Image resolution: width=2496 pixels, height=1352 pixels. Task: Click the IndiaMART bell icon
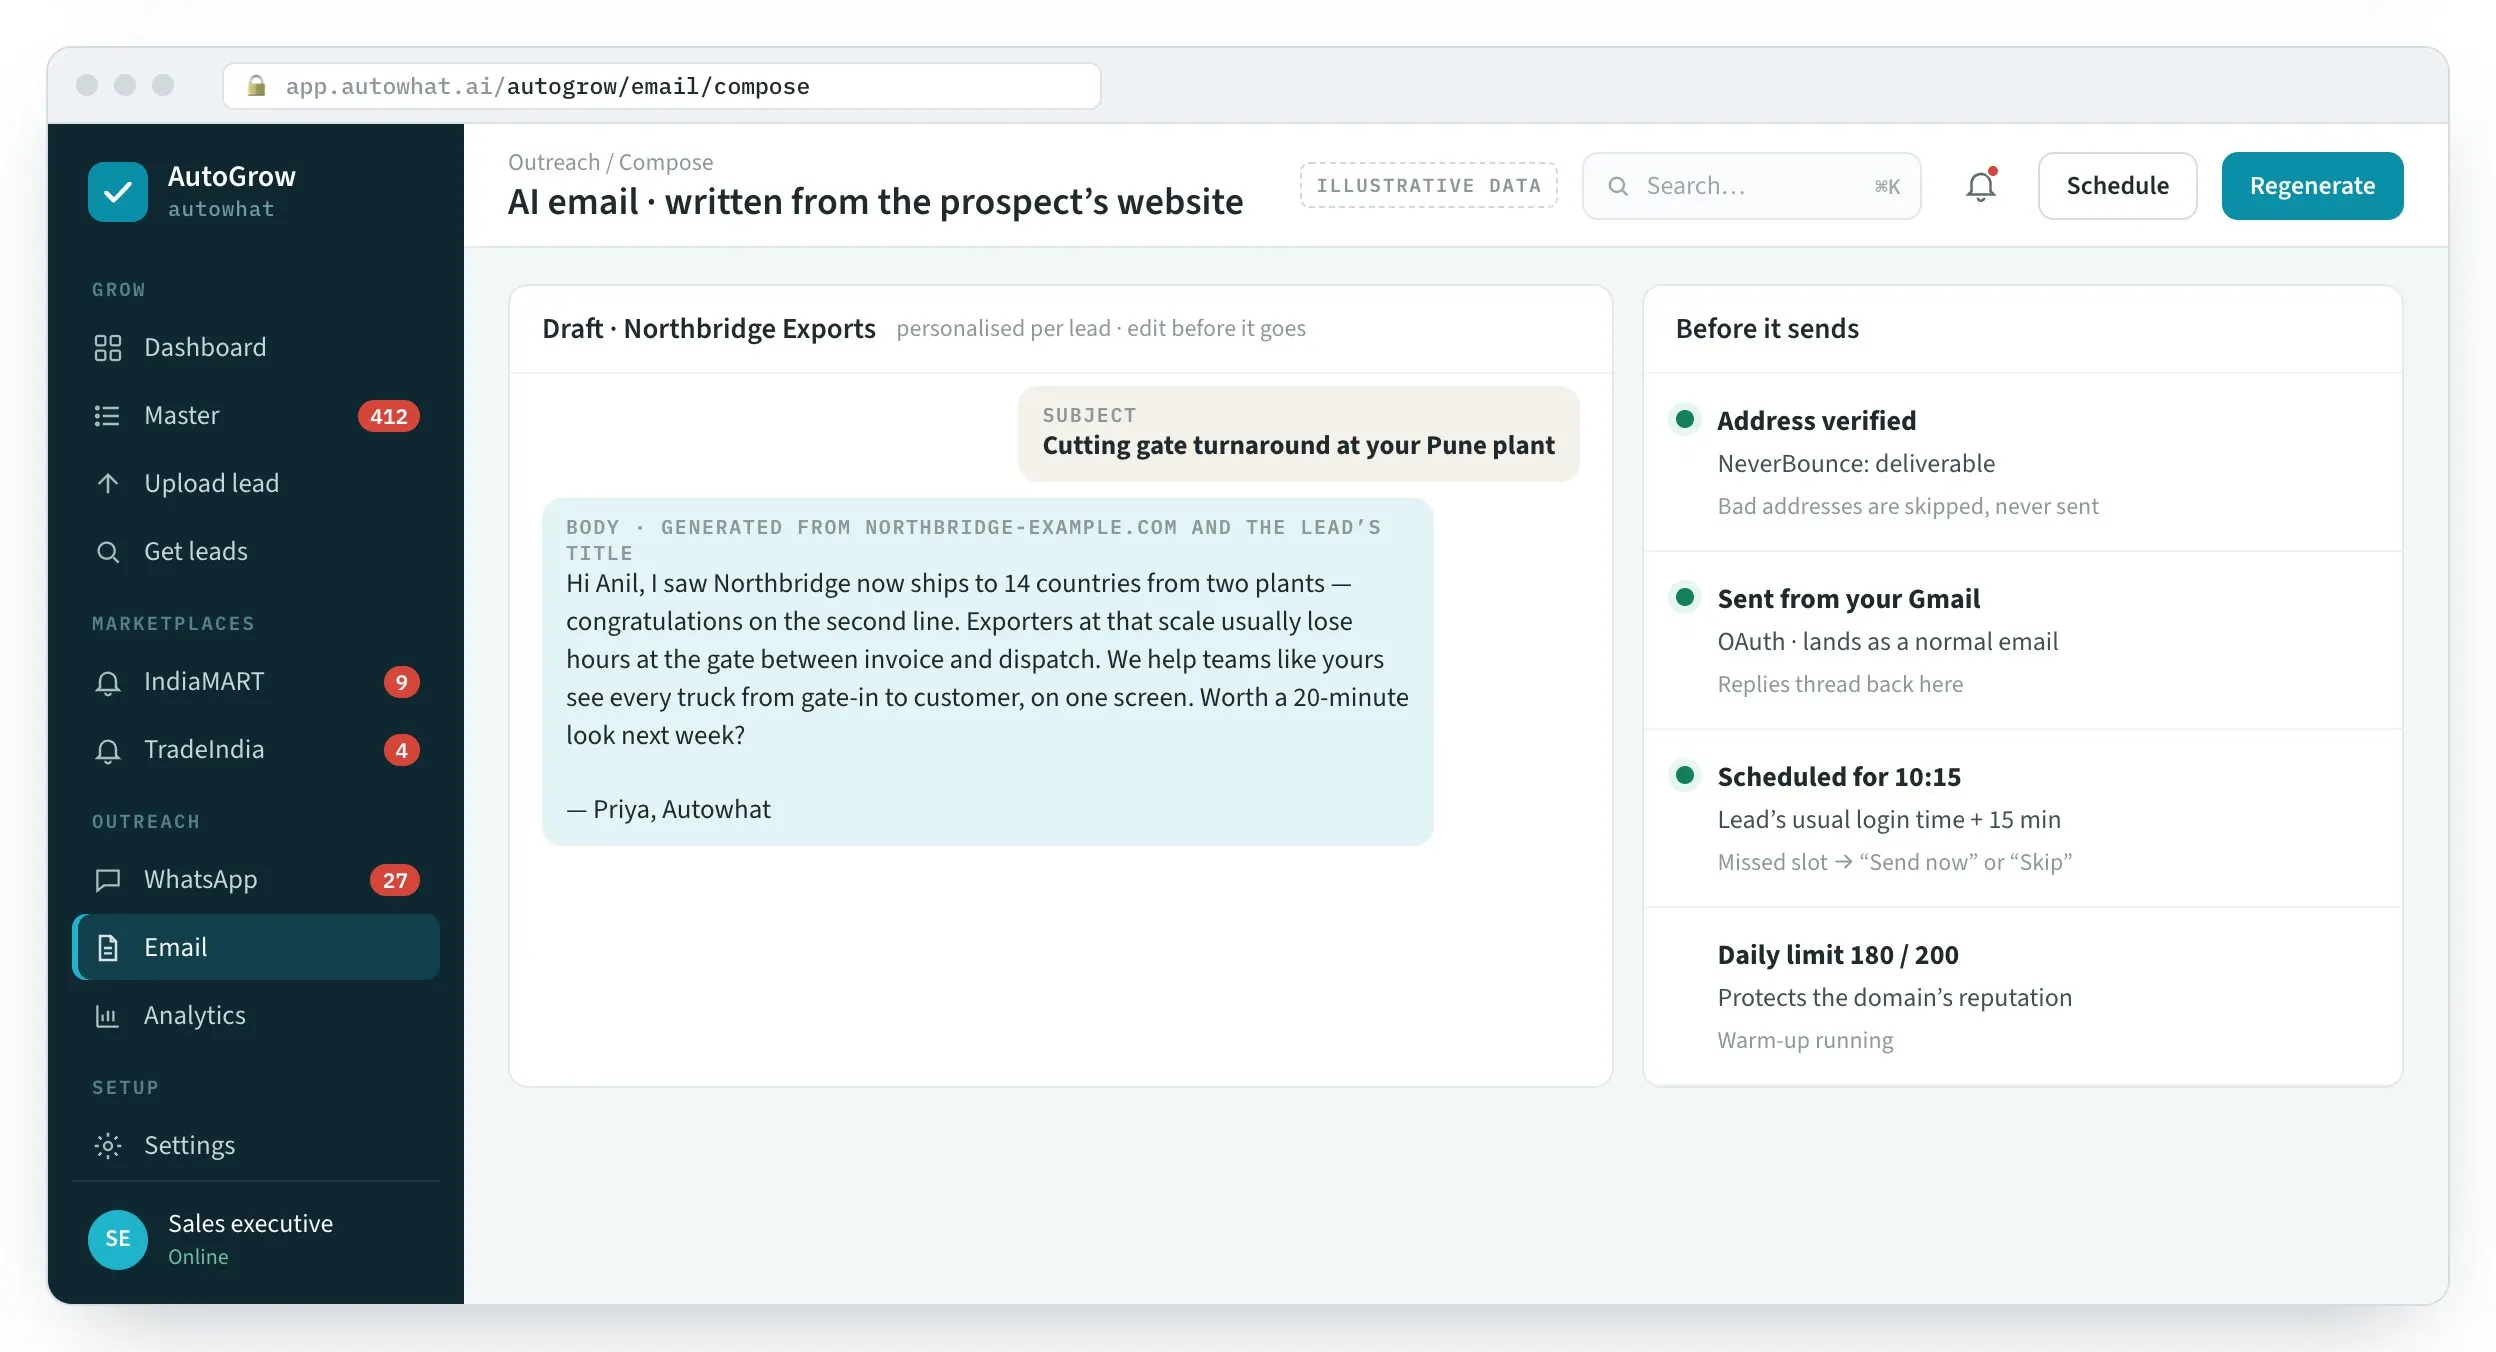pyautogui.click(x=107, y=682)
